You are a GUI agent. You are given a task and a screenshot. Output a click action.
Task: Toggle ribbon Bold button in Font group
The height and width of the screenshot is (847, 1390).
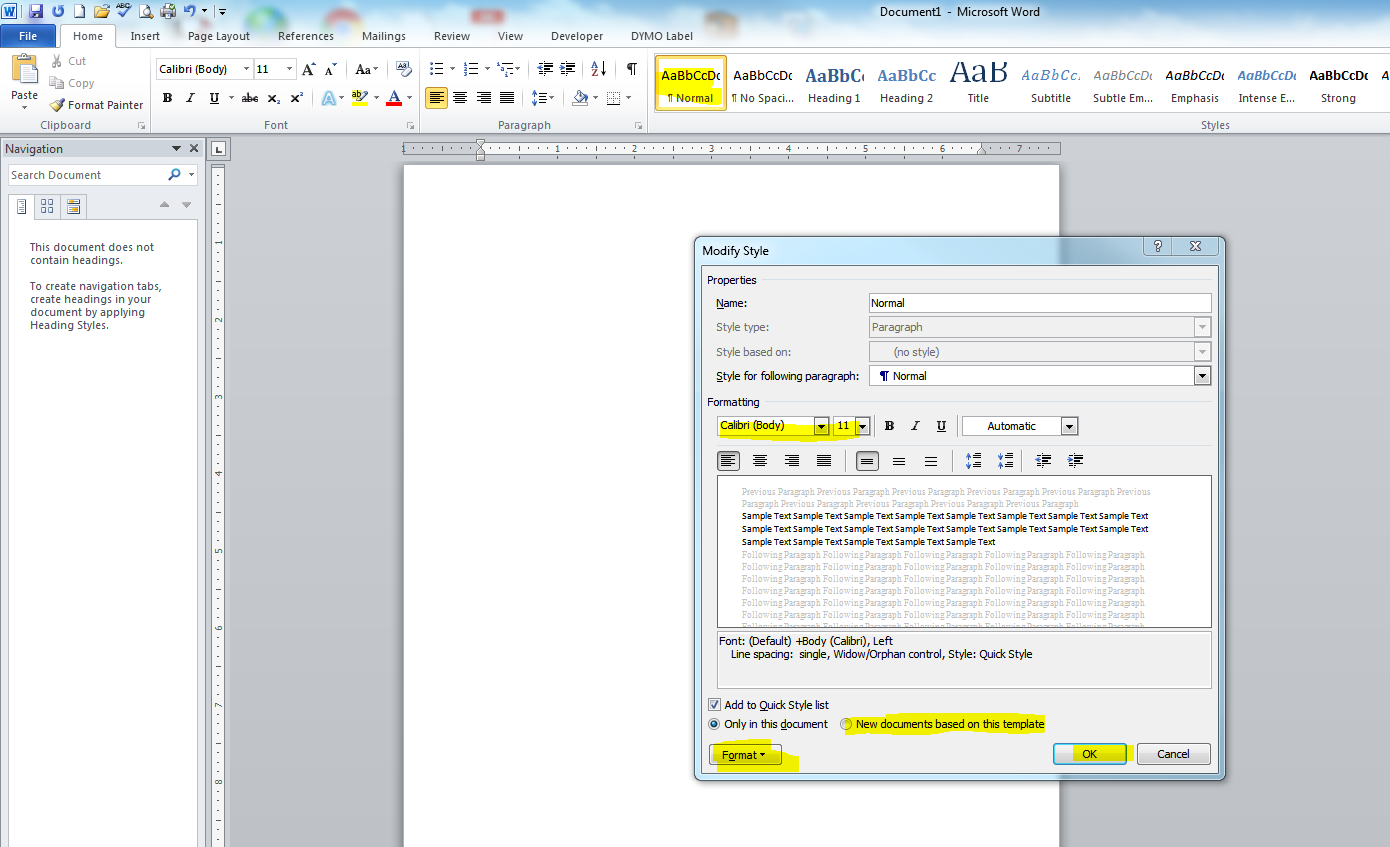167,98
